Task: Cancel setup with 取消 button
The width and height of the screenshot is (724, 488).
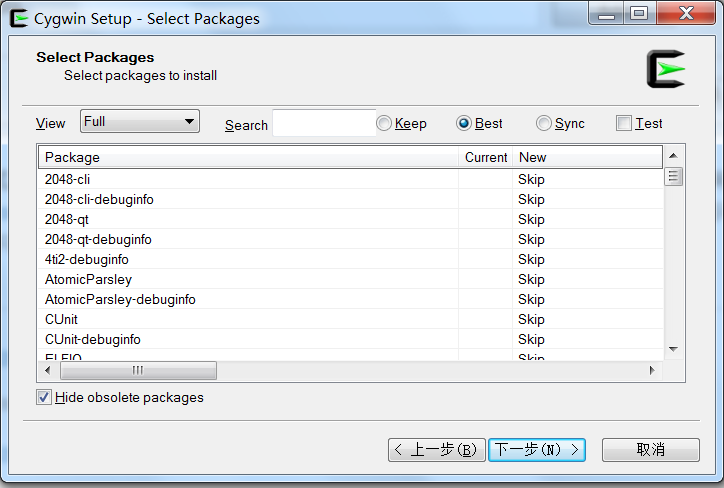Action: click(651, 450)
